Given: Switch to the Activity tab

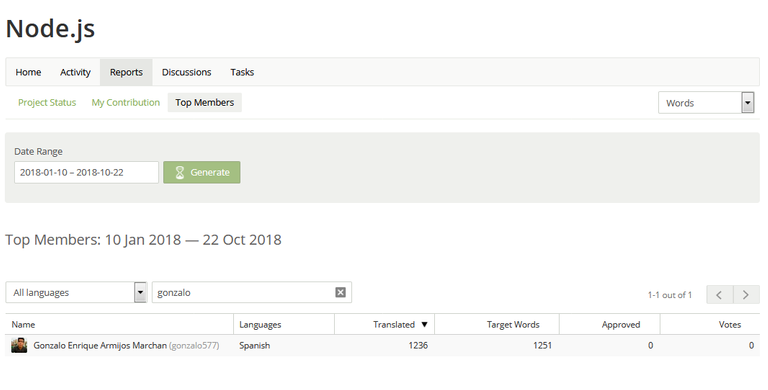Looking at the screenshot, I should pyautogui.click(x=75, y=72).
